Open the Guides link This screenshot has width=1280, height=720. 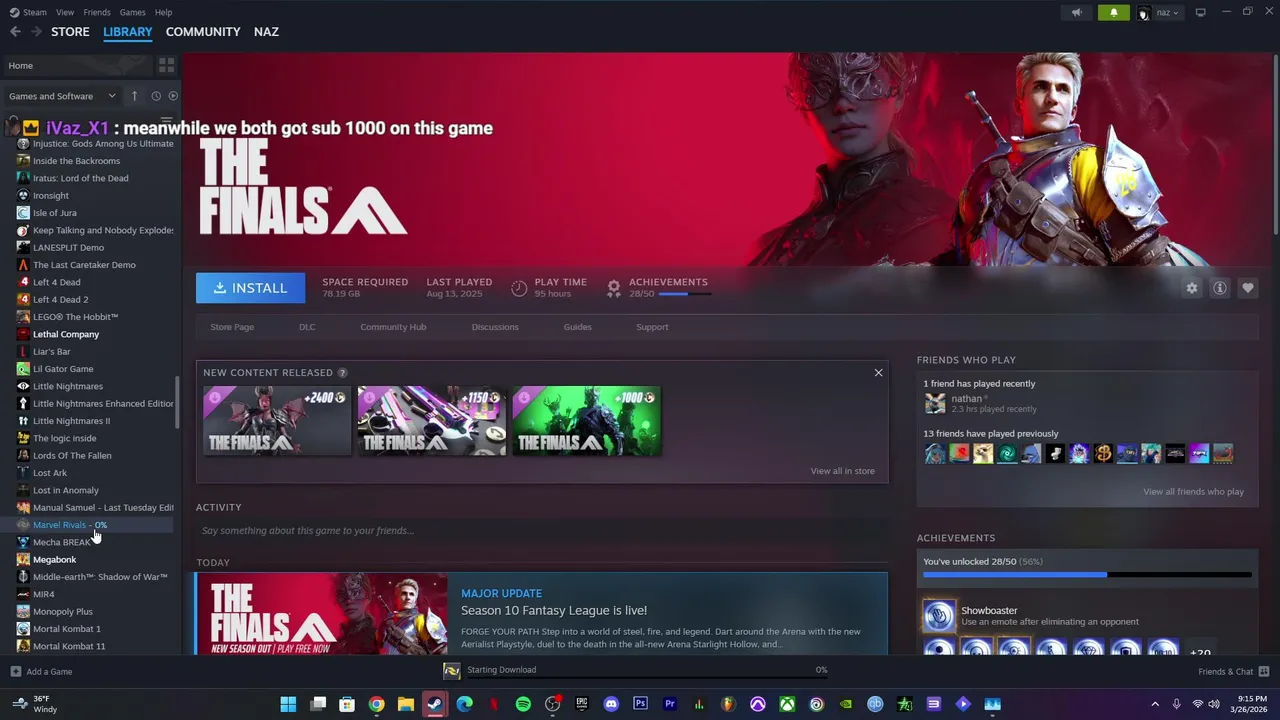coord(577,327)
